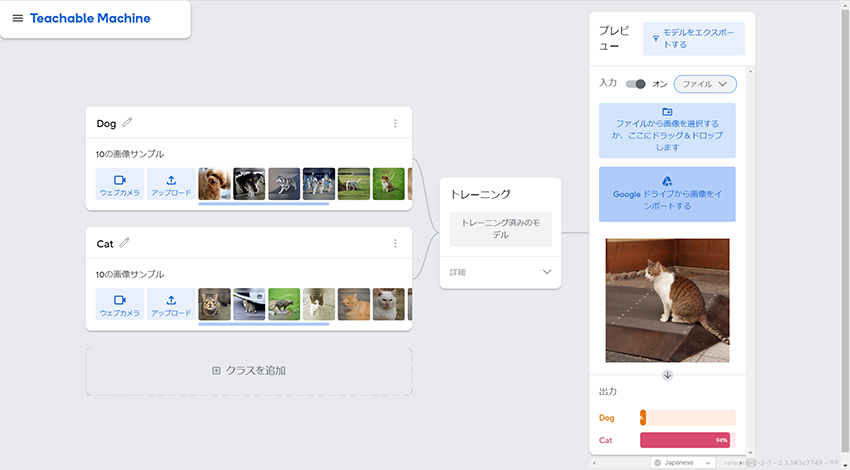The height and width of the screenshot is (470, 850).
Task: Click the upload button in Cat class
Action: click(x=171, y=304)
